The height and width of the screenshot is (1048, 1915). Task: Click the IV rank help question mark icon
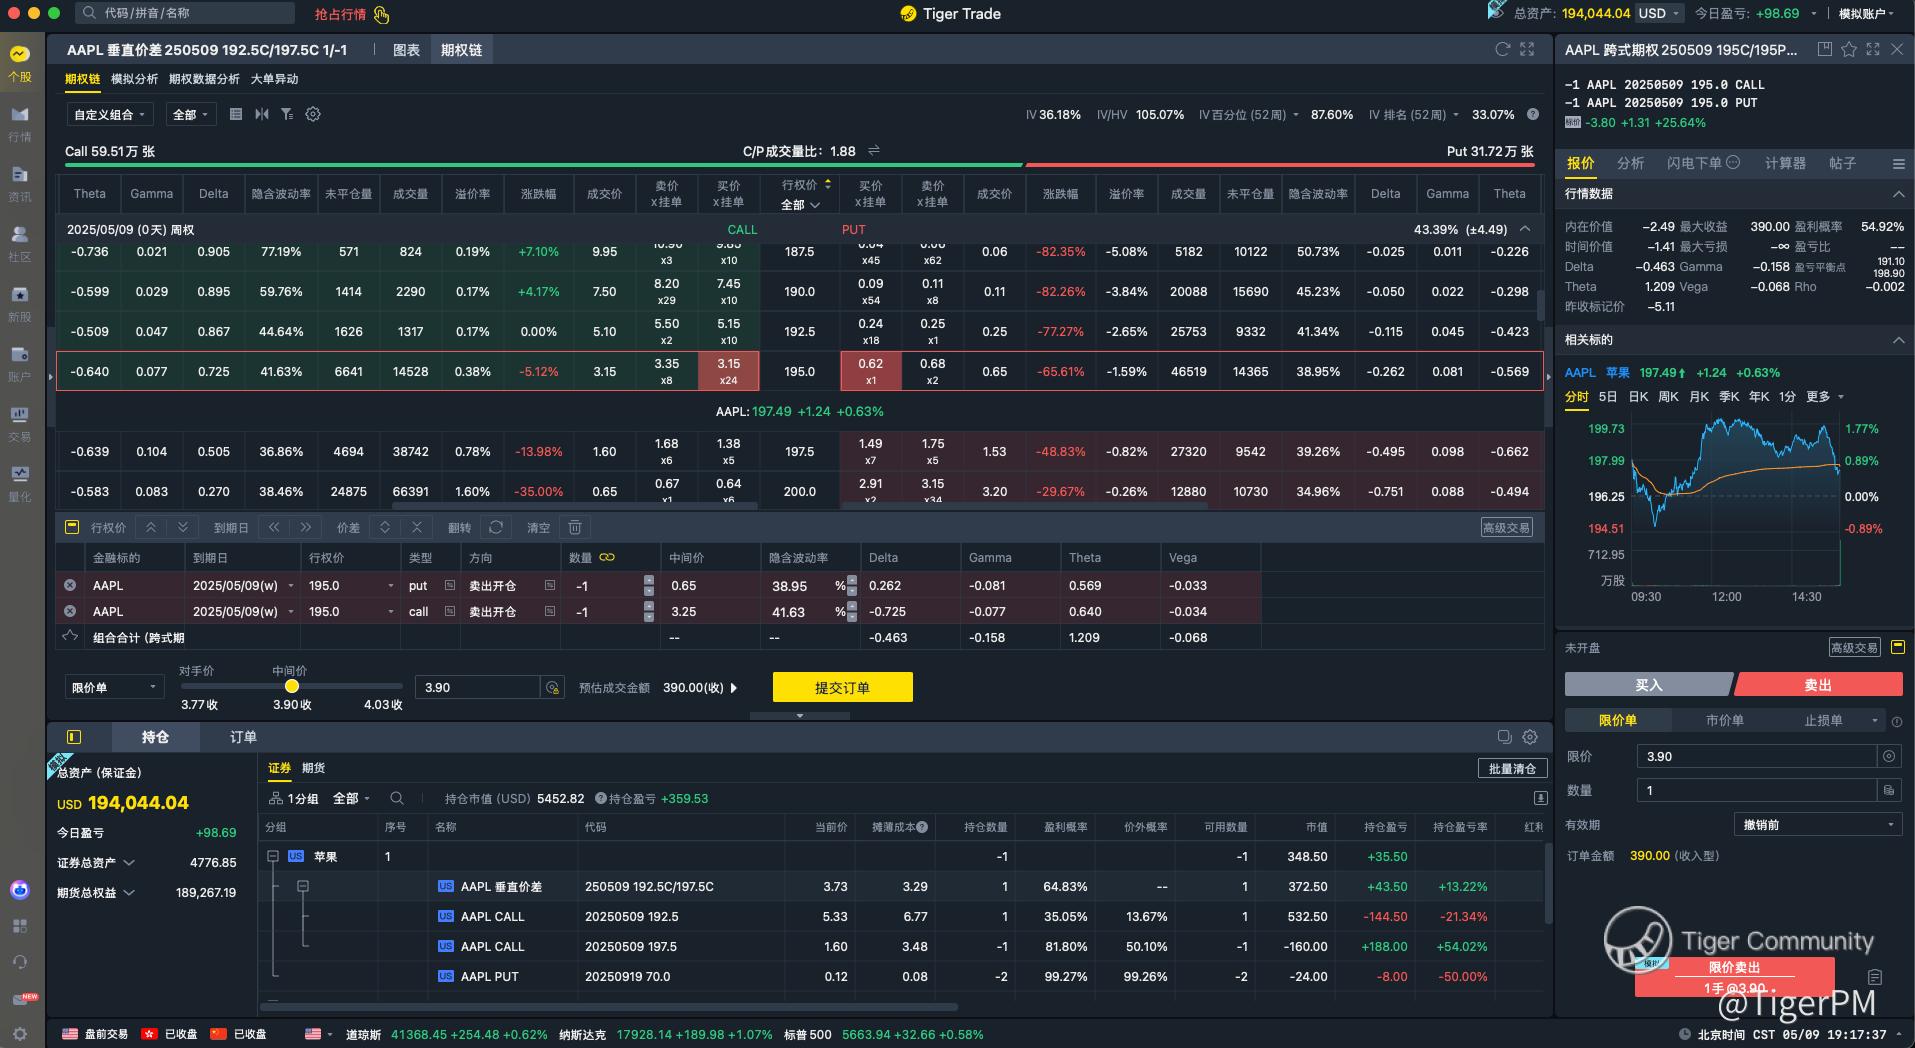tap(1533, 114)
